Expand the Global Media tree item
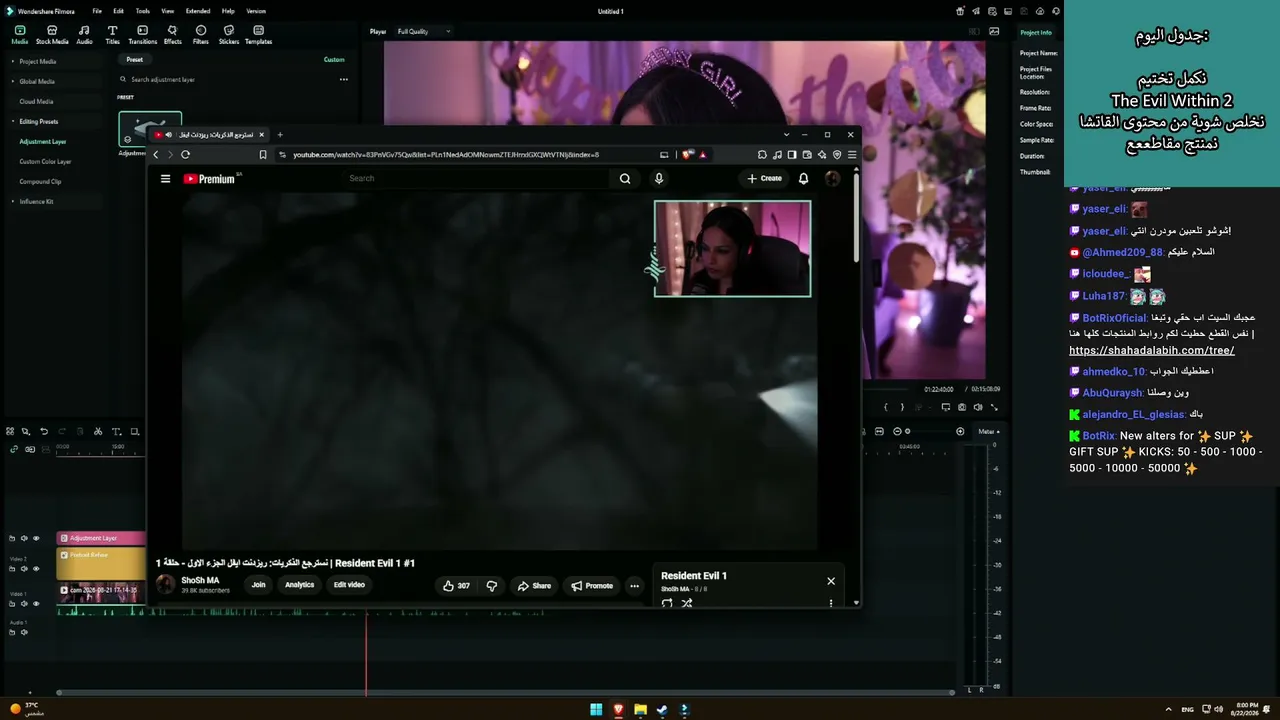This screenshot has height=720, width=1280. pos(12,81)
